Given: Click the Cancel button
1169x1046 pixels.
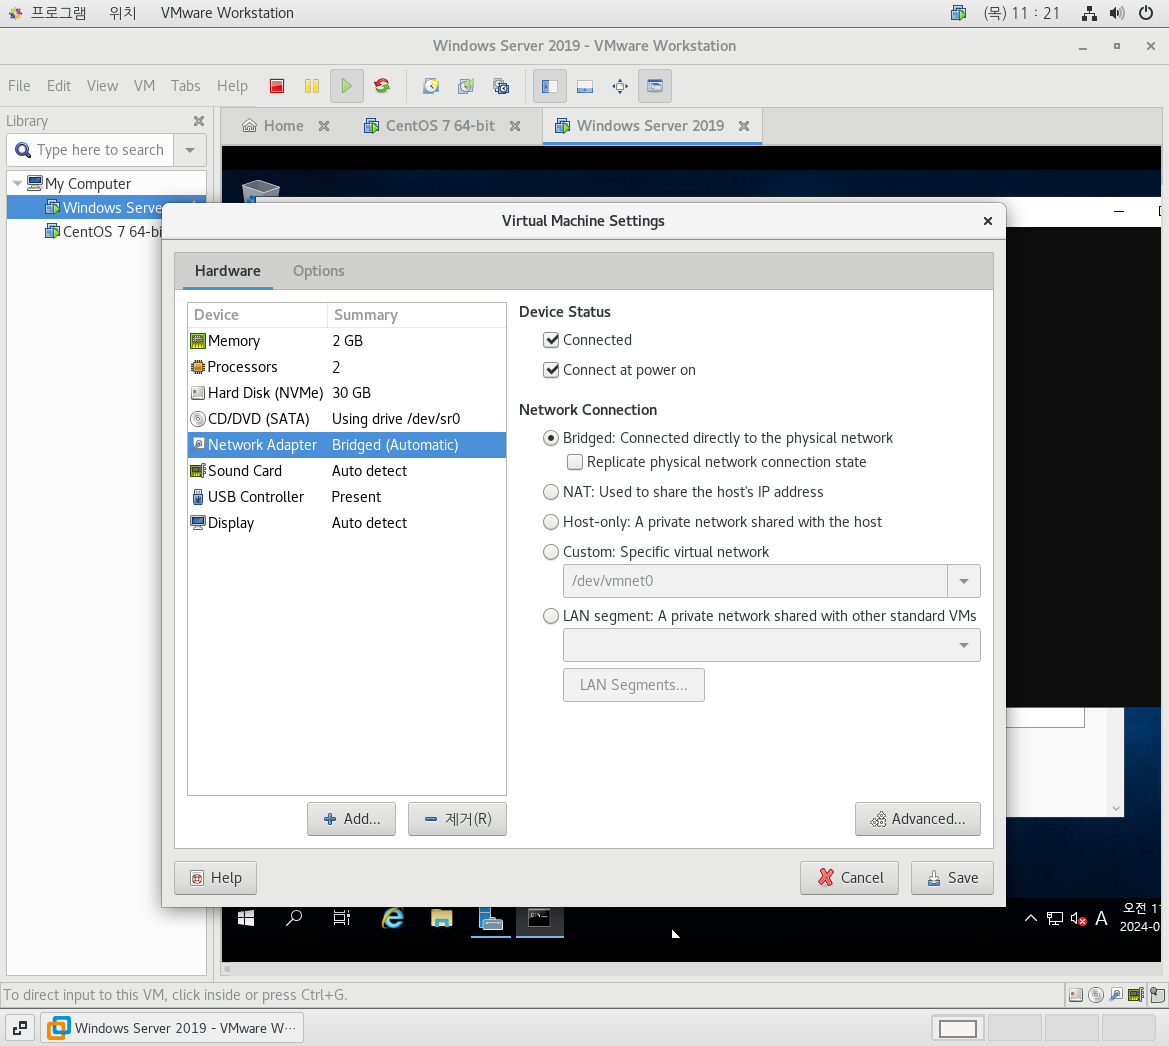Looking at the screenshot, I should pyautogui.click(x=849, y=878).
